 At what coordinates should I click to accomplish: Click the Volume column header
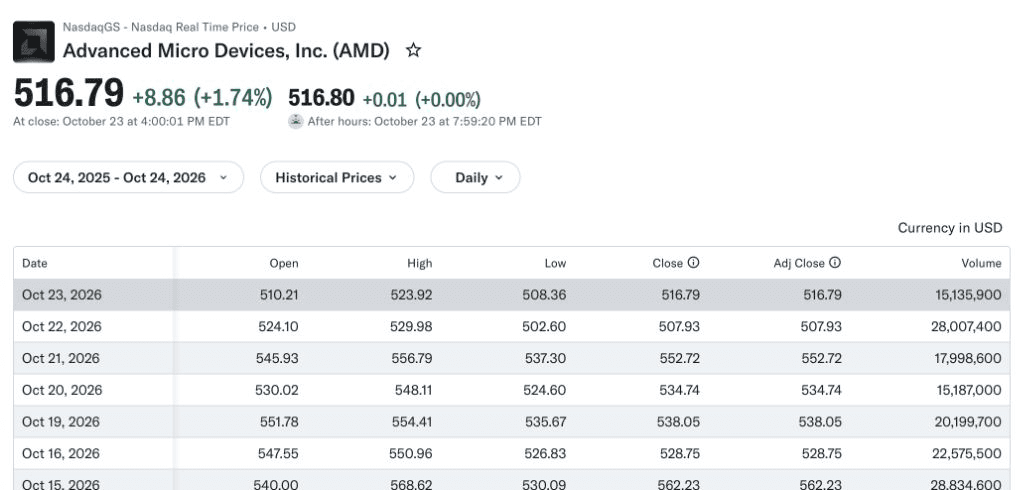pos(982,264)
